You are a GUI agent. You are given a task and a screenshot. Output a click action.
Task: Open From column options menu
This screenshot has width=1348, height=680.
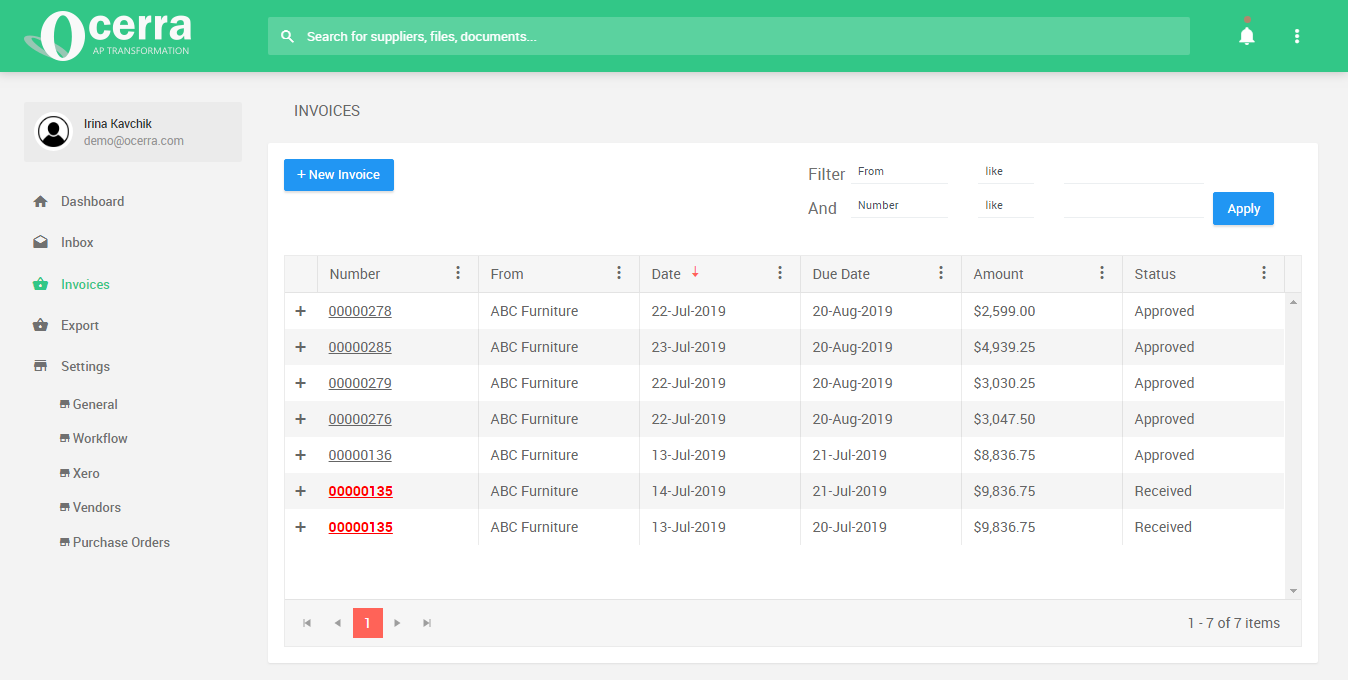619,273
